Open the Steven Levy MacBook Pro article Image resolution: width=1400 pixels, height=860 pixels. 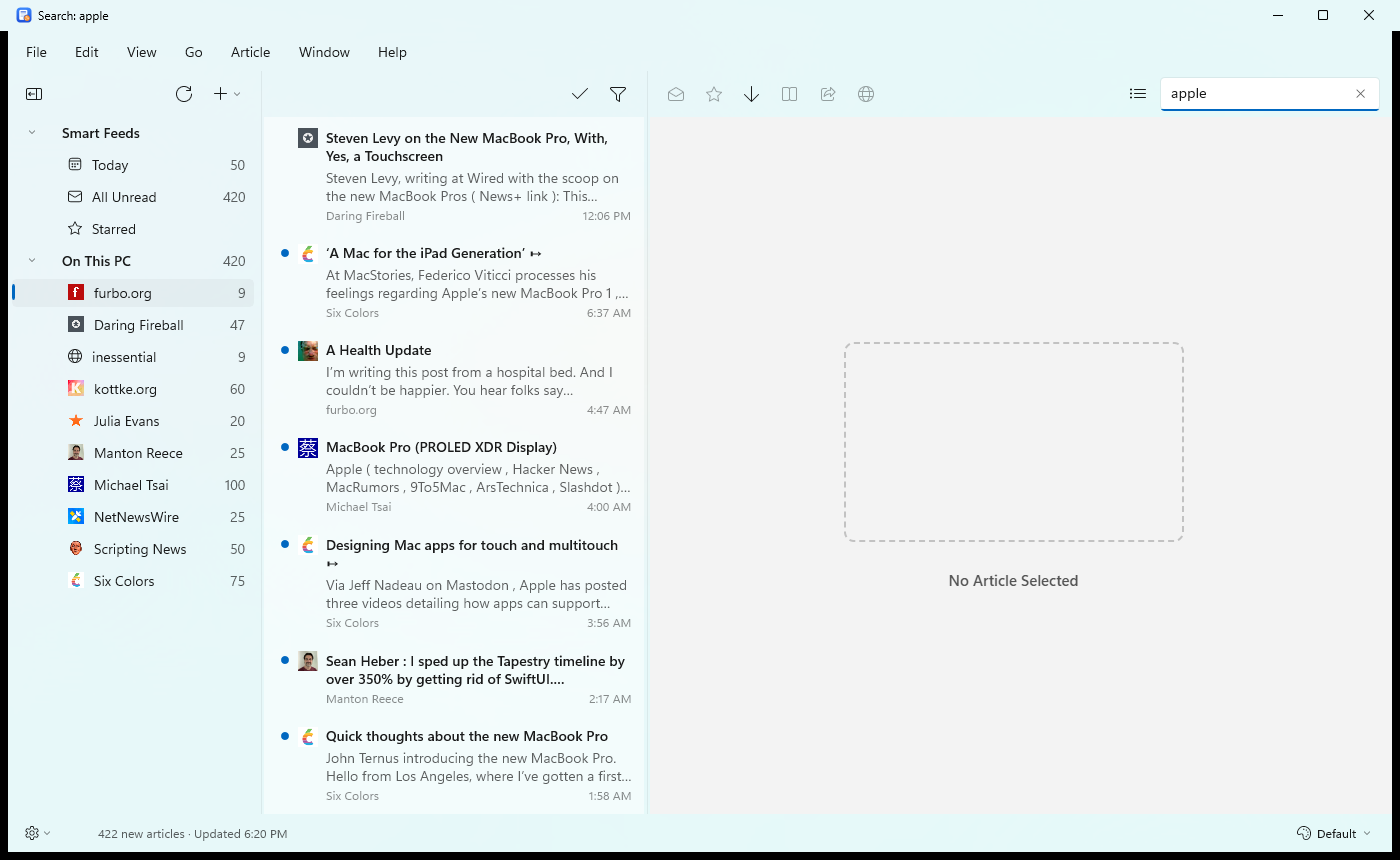[x=455, y=176]
